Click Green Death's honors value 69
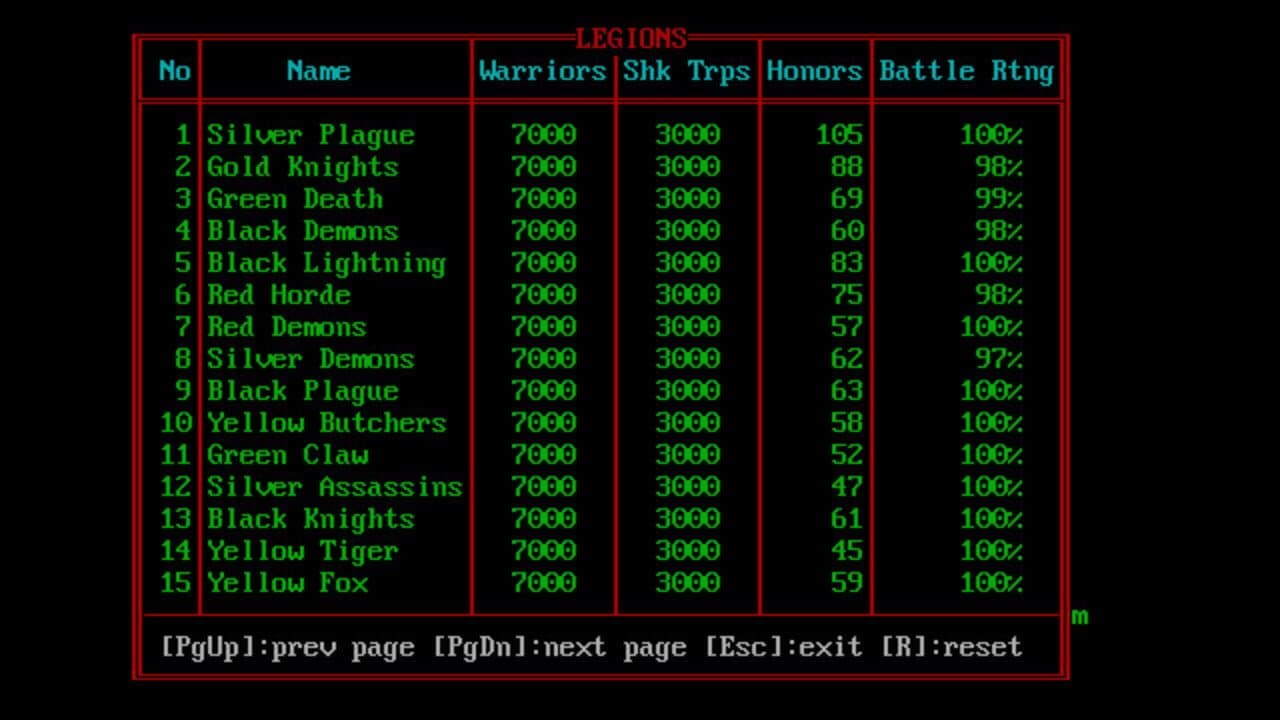This screenshot has width=1280, height=720. 847,199
